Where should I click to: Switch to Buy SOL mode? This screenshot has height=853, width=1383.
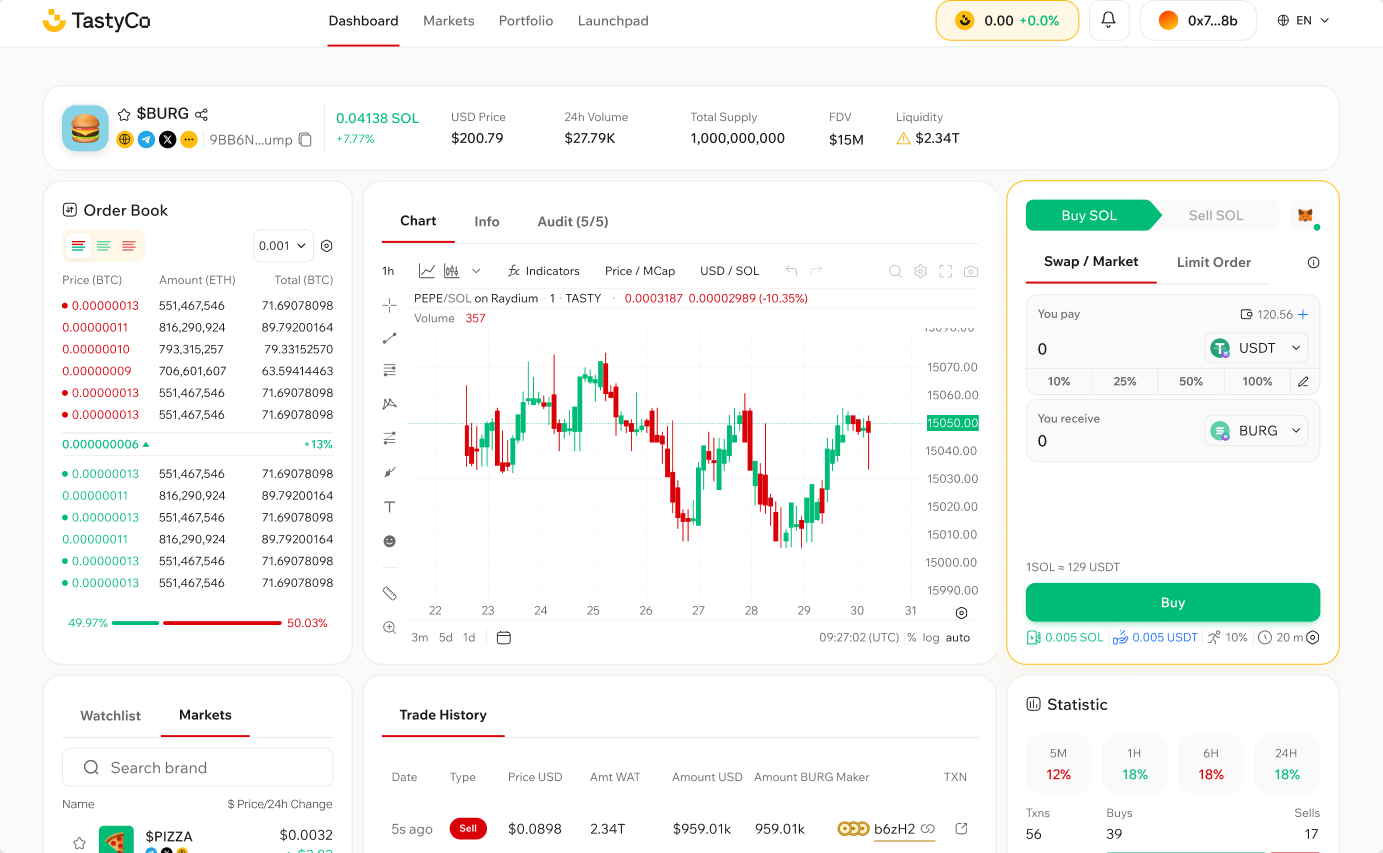click(x=1089, y=215)
